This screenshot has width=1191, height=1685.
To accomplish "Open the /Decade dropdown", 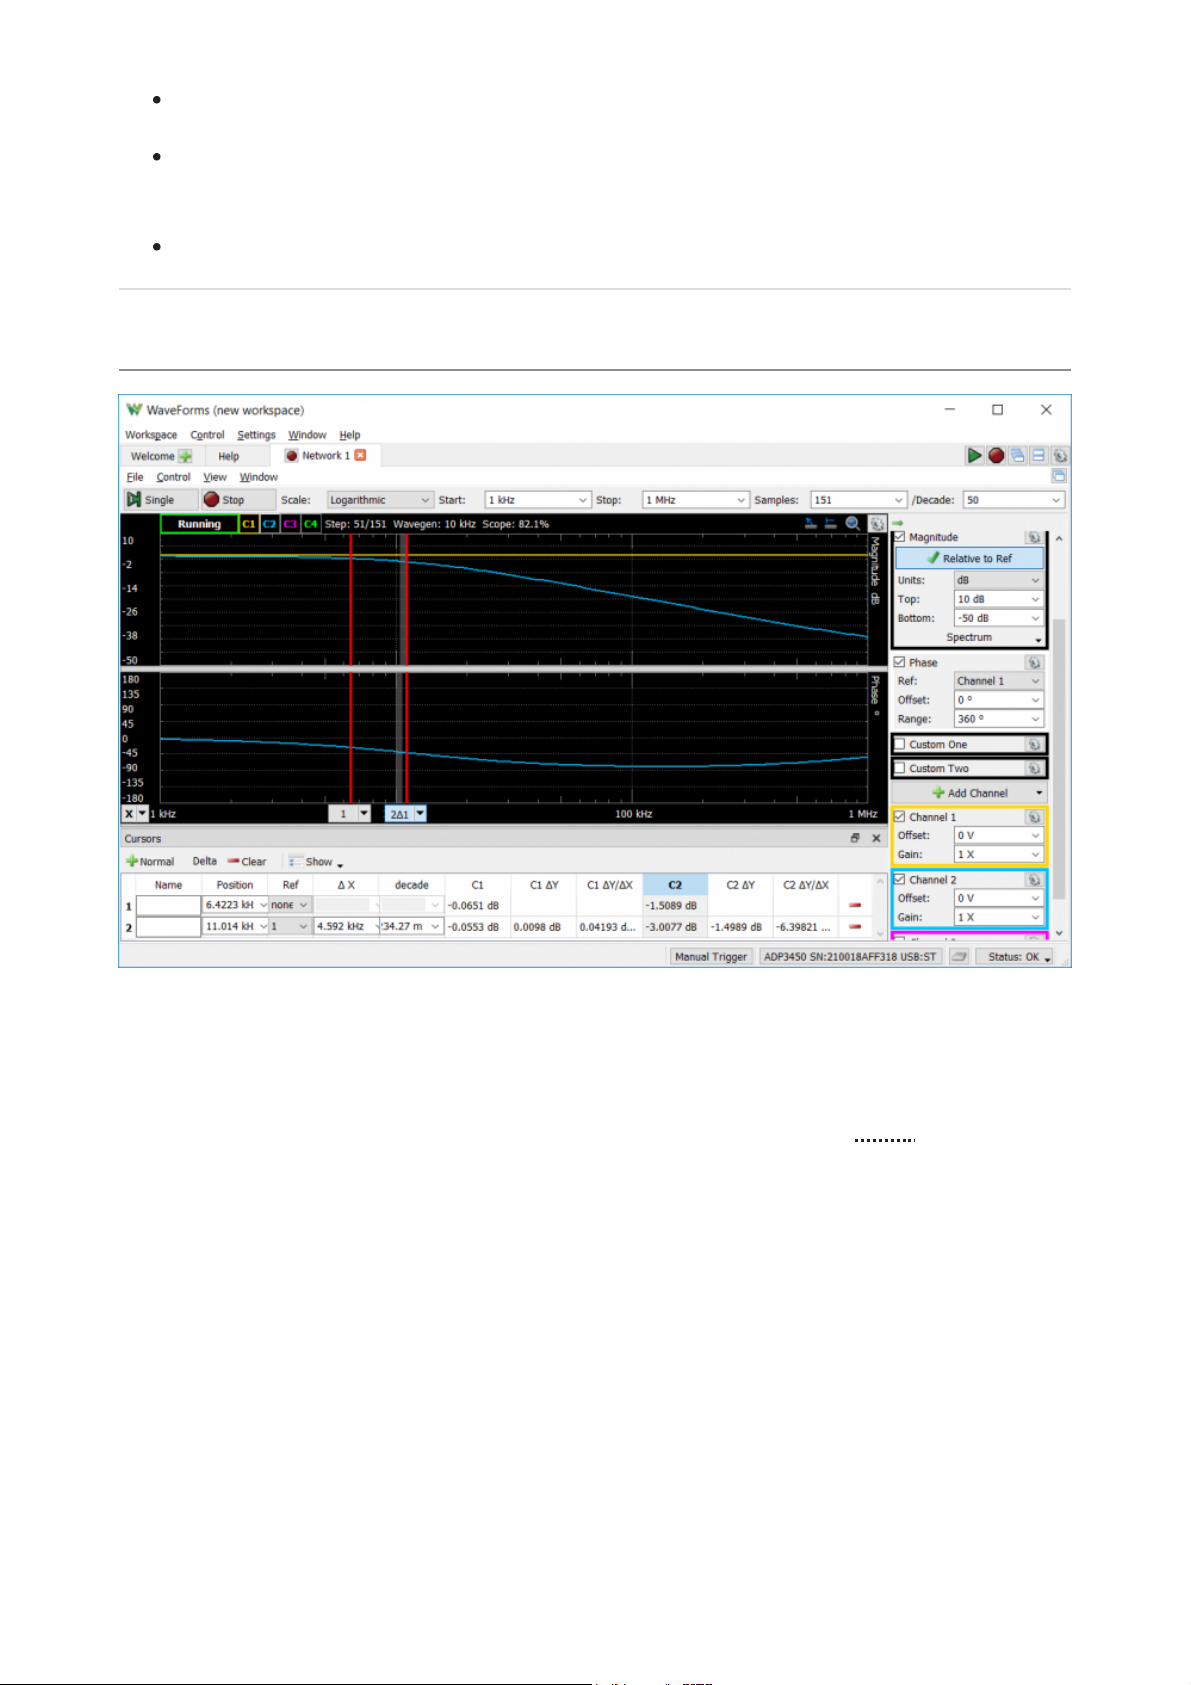I will pyautogui.click(x=1014, y=500).
